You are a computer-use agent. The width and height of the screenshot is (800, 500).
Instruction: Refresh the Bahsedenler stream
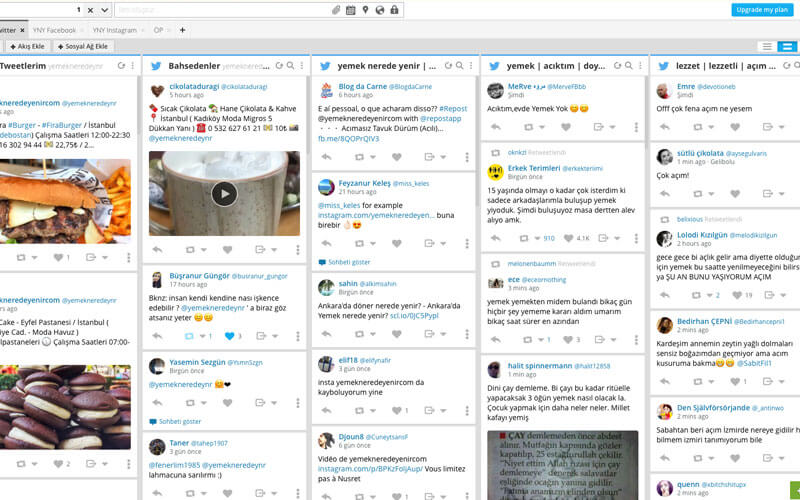[x=279, y=65]
